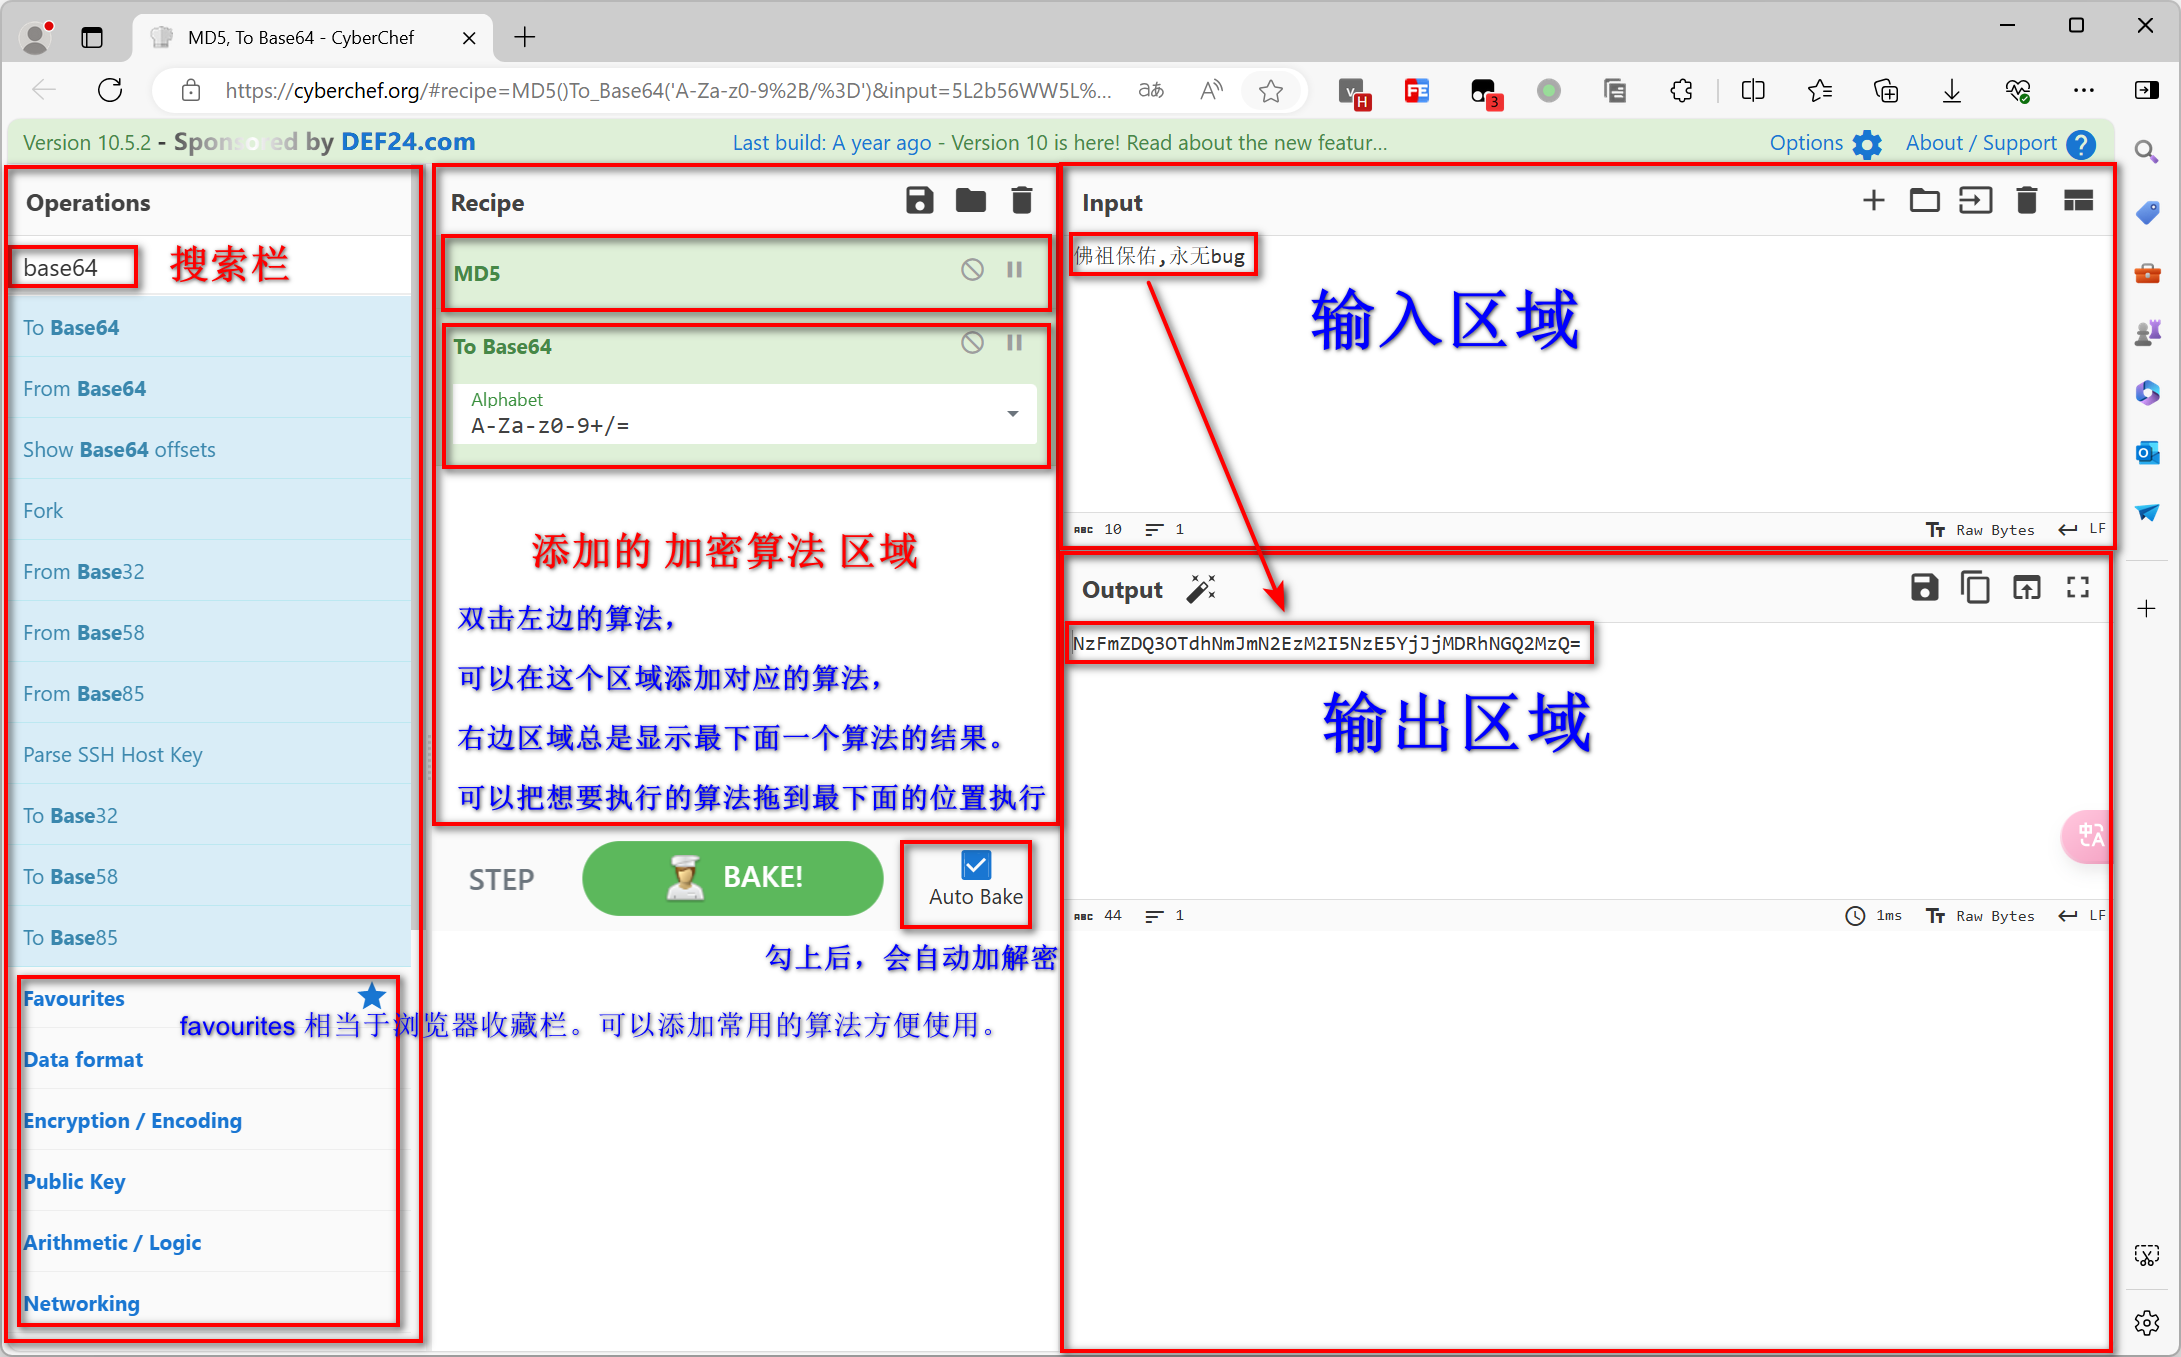Click the BAKE! button
The width and height of the screenshot is (2181, 1357).
(x=732, y=878)
